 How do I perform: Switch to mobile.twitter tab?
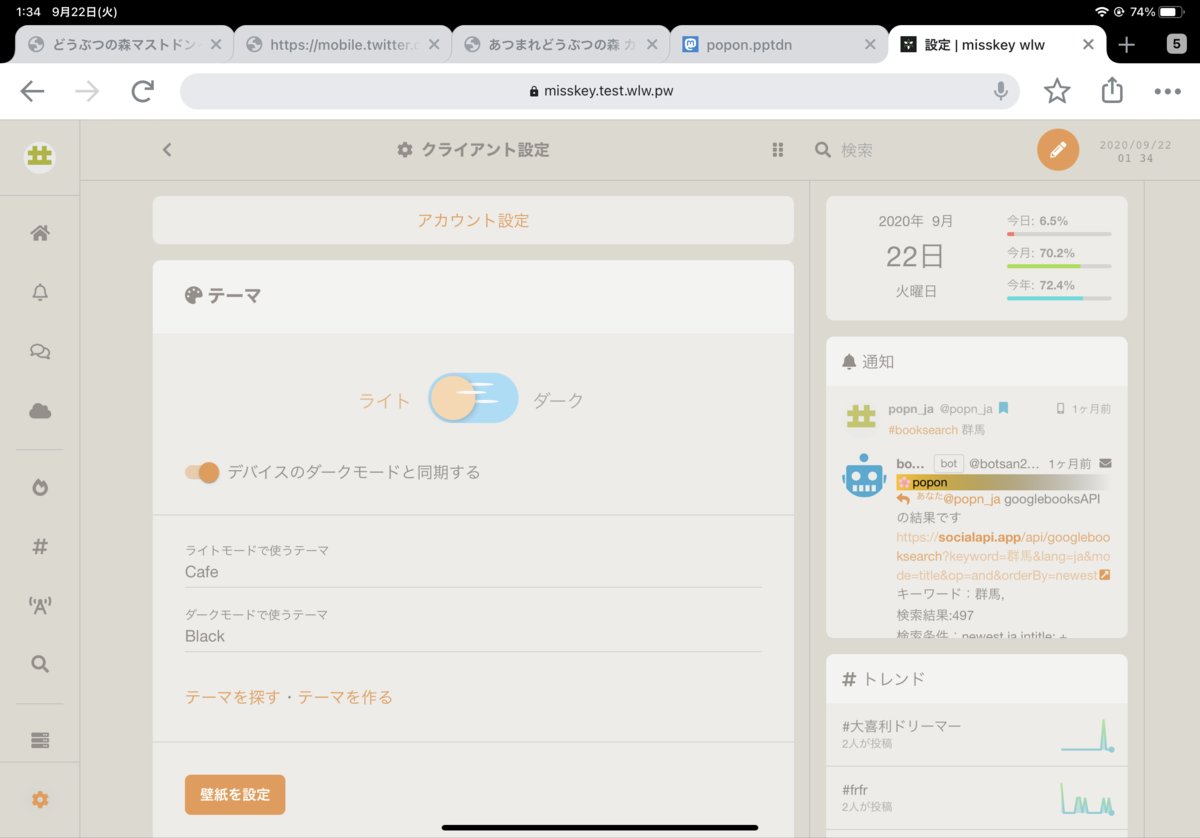(x=343, y=44)
